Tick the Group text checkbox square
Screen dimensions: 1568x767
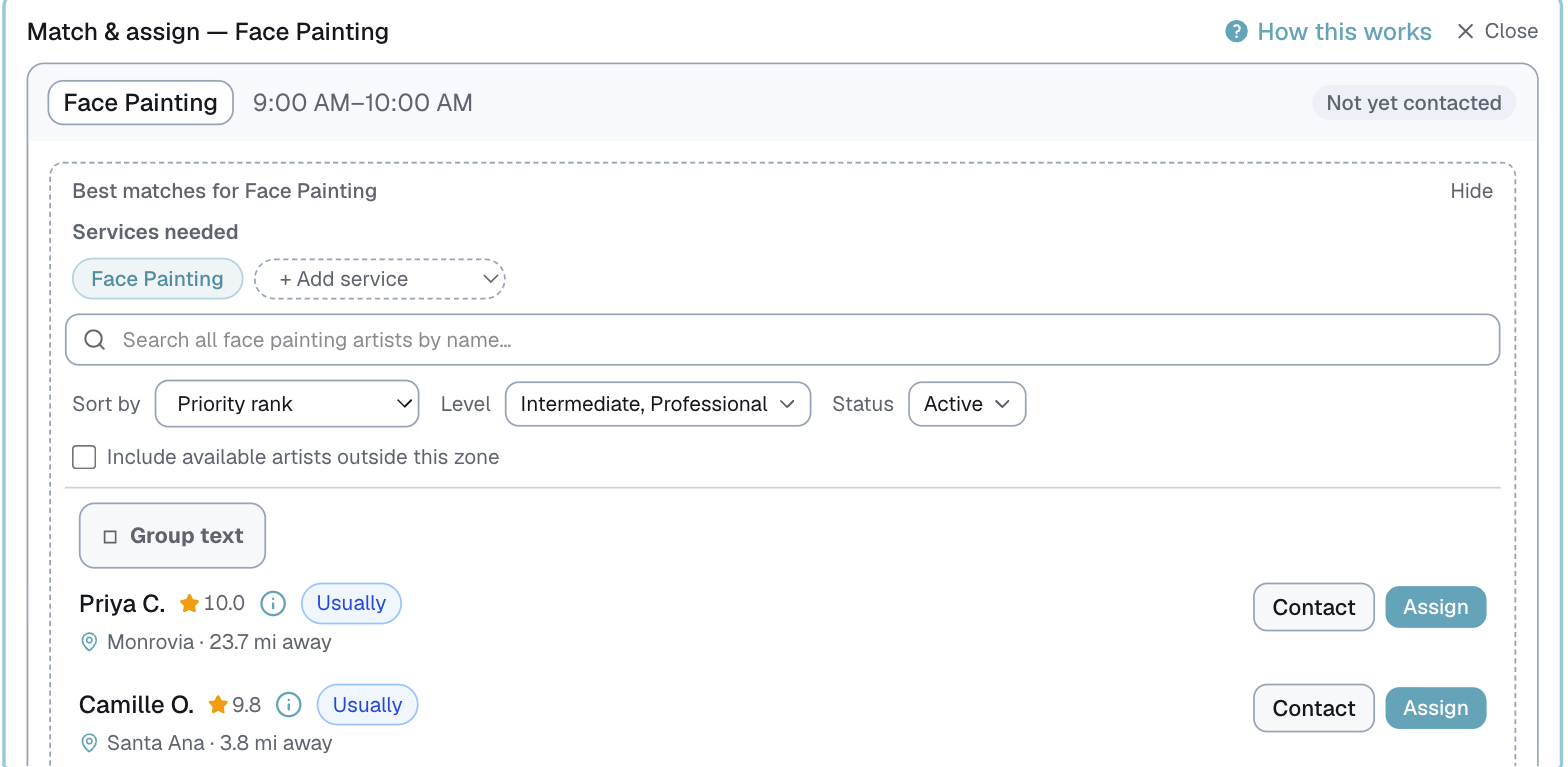(x=110, y=537)
